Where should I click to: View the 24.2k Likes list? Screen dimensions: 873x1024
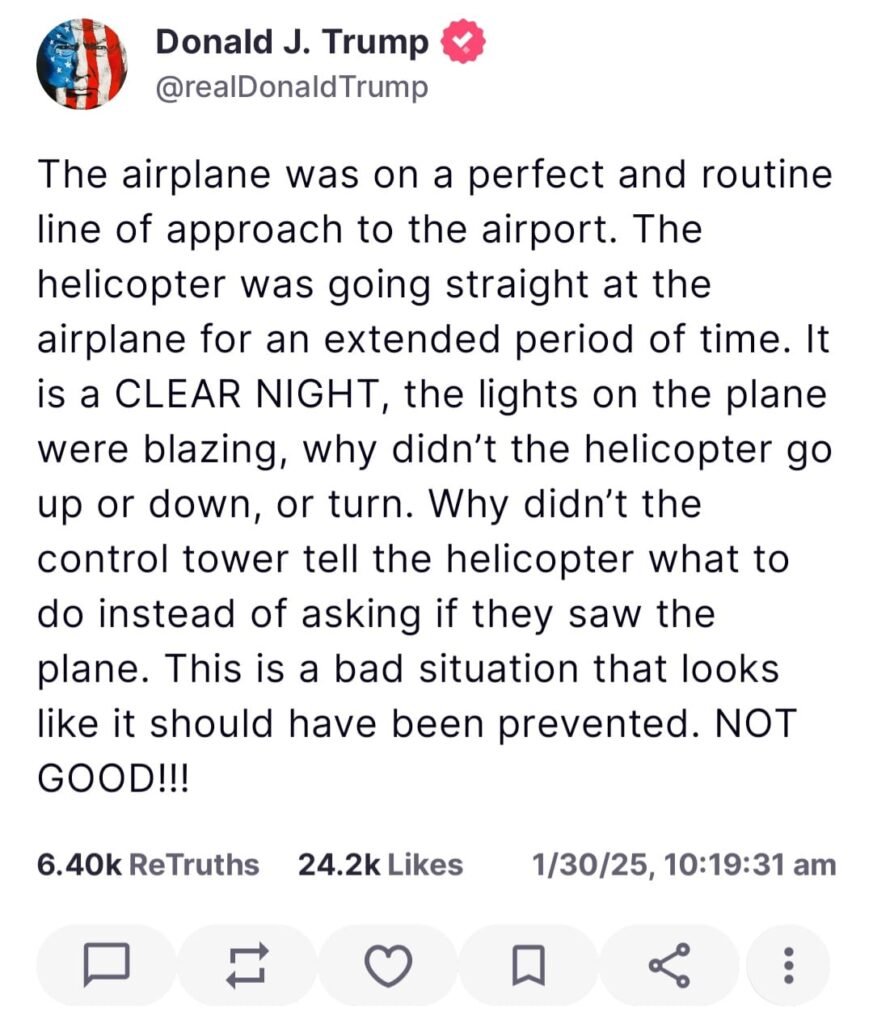tap(380, 864)
